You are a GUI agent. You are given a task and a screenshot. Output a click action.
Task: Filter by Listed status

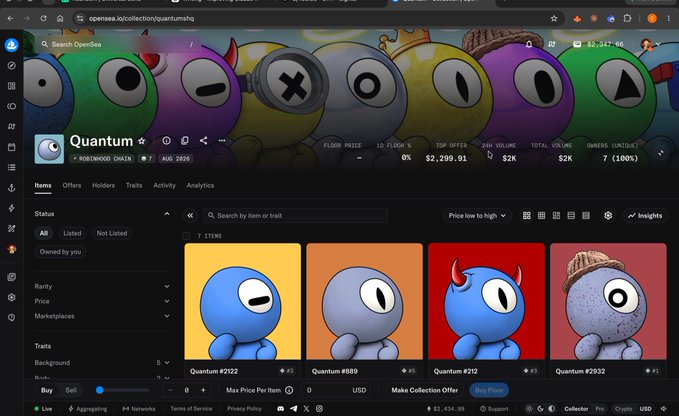click(x=72, y=233)
